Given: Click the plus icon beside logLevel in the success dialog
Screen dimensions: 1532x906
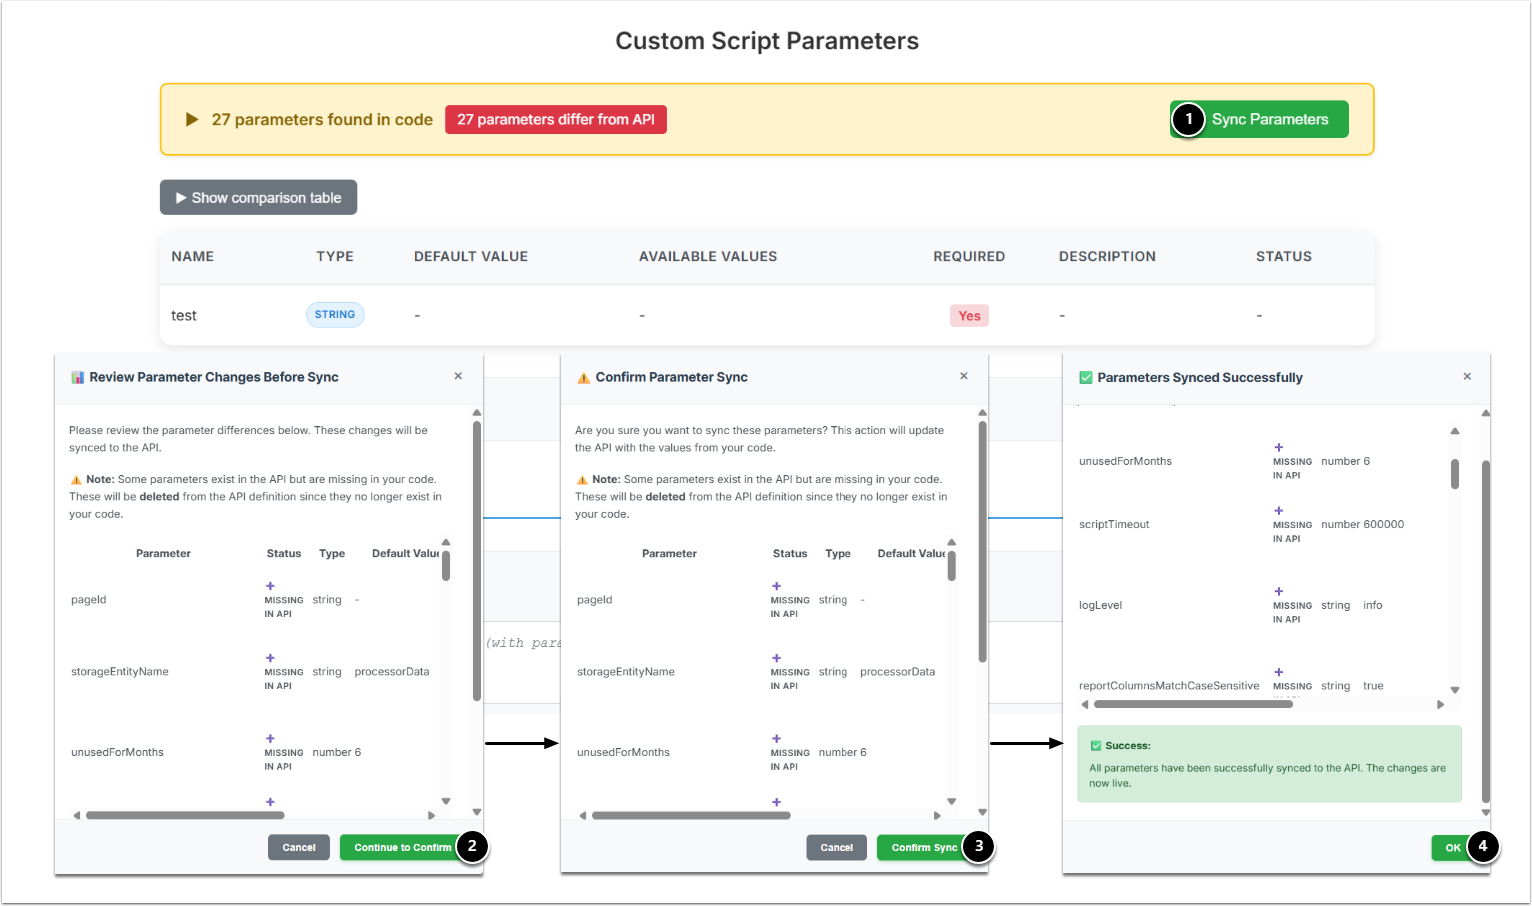Looking at the screenshot, I should coord(1278,591).
